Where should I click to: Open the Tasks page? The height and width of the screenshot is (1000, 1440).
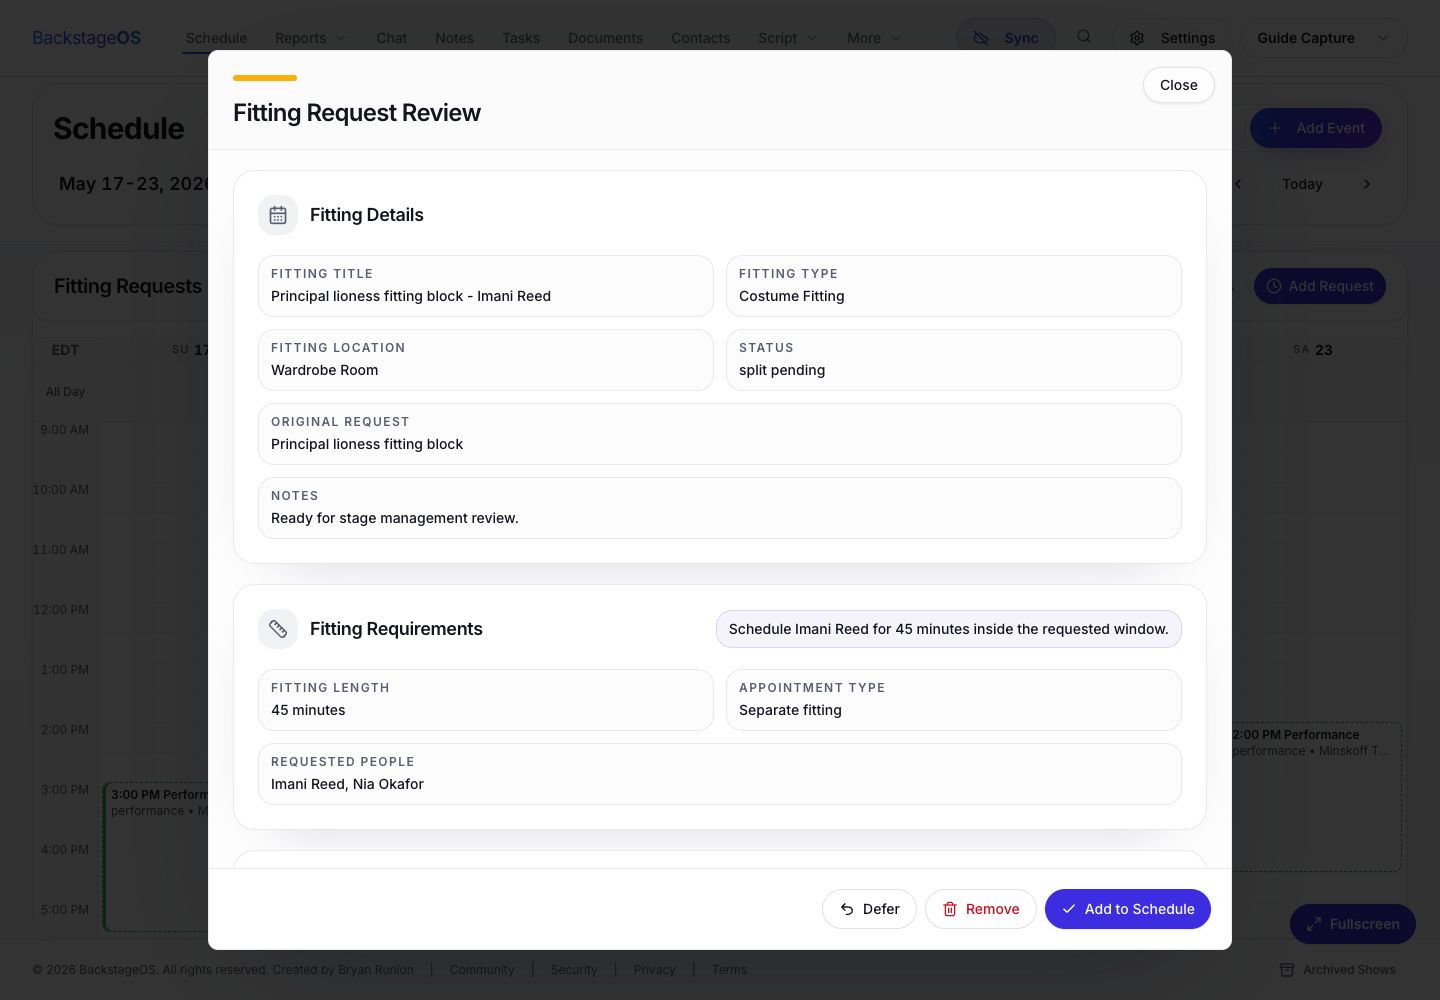click(x=521, y=38)
